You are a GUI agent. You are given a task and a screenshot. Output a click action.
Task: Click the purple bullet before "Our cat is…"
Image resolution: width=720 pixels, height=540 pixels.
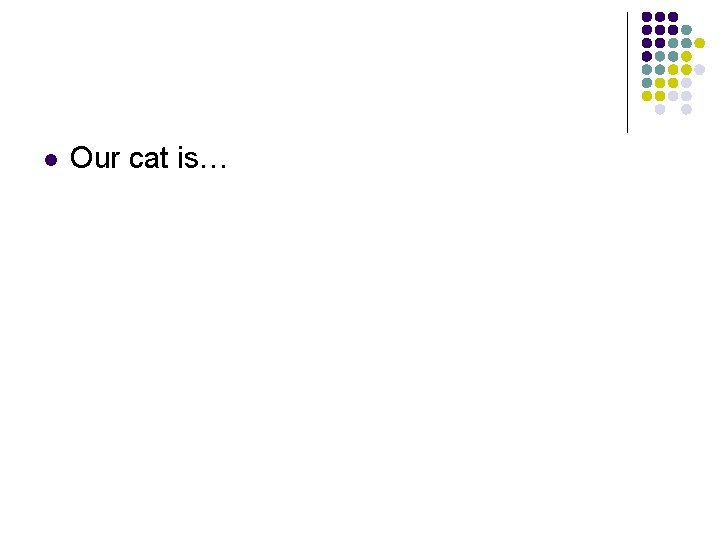coord(51,160)
